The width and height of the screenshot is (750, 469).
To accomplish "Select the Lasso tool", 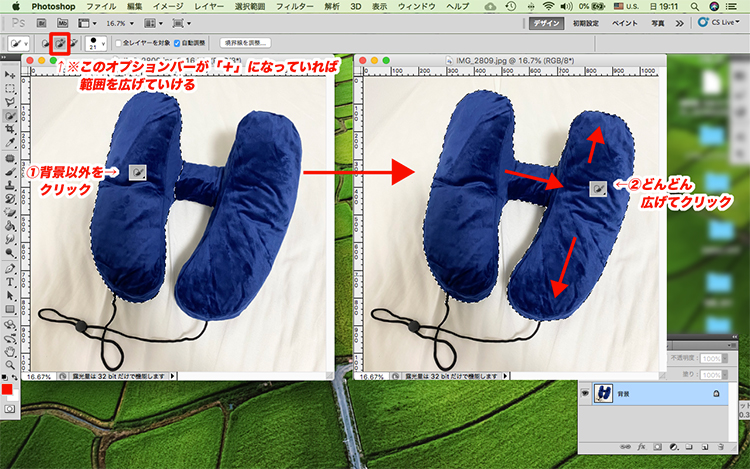I will (10, 101).
